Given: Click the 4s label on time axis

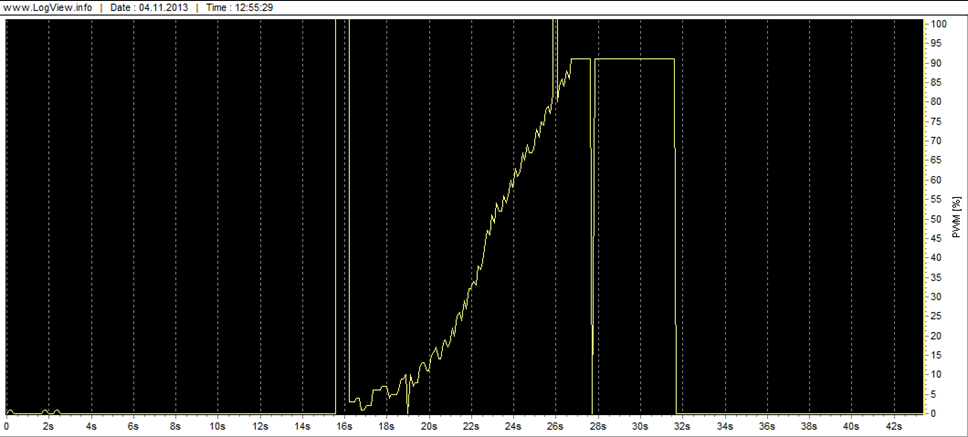Looking at the screenshot, I should (91, 426).
